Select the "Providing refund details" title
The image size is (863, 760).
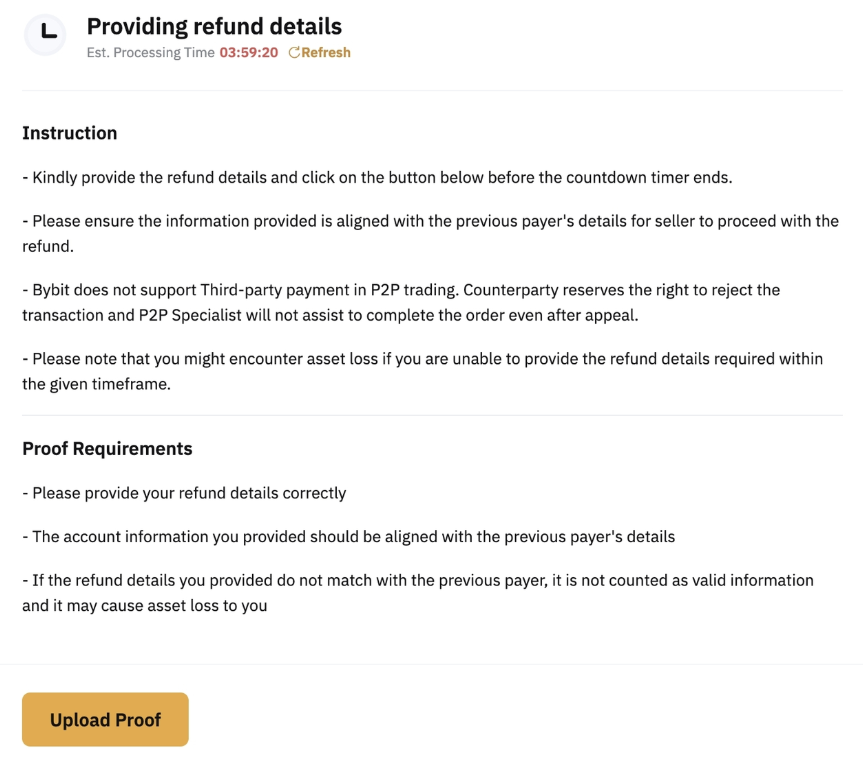click(x=214, y=26)
